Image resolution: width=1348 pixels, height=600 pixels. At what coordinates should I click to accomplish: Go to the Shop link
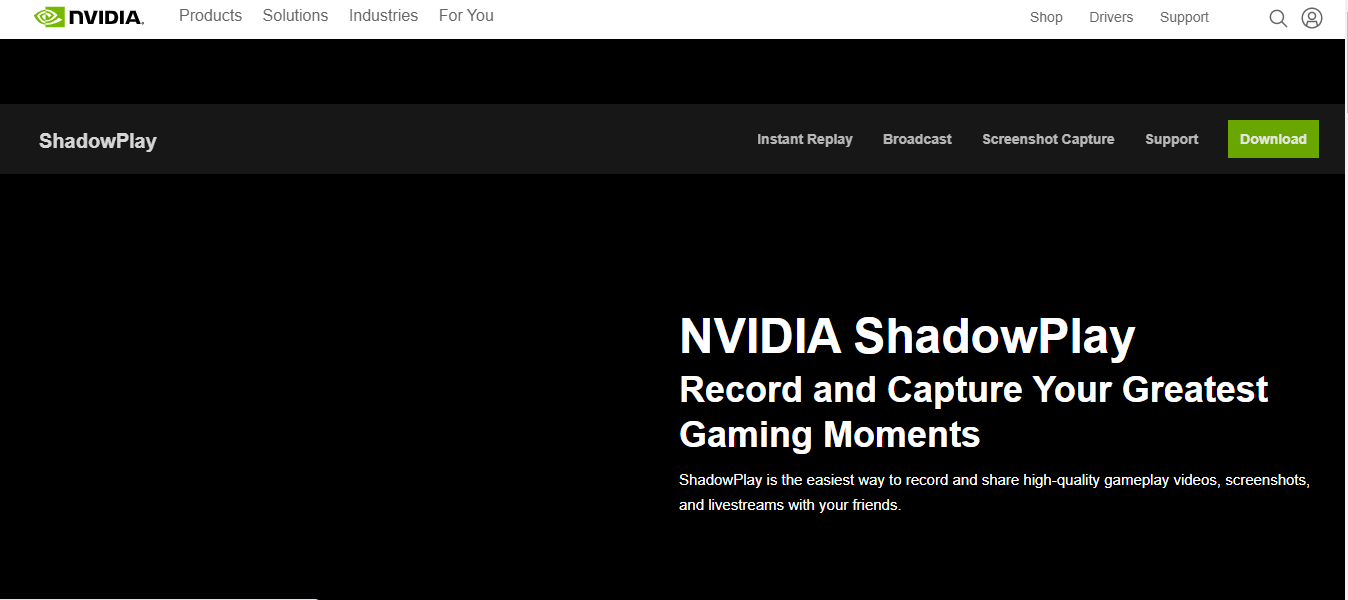point(1046,17)
